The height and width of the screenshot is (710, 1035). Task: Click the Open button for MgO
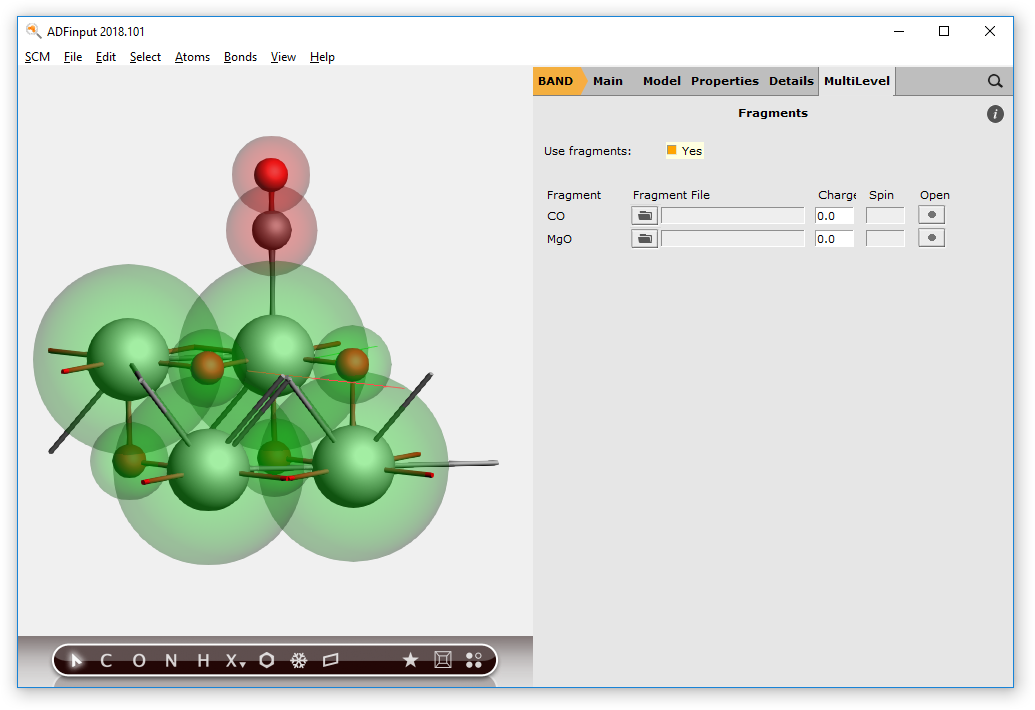coord(931,238)
